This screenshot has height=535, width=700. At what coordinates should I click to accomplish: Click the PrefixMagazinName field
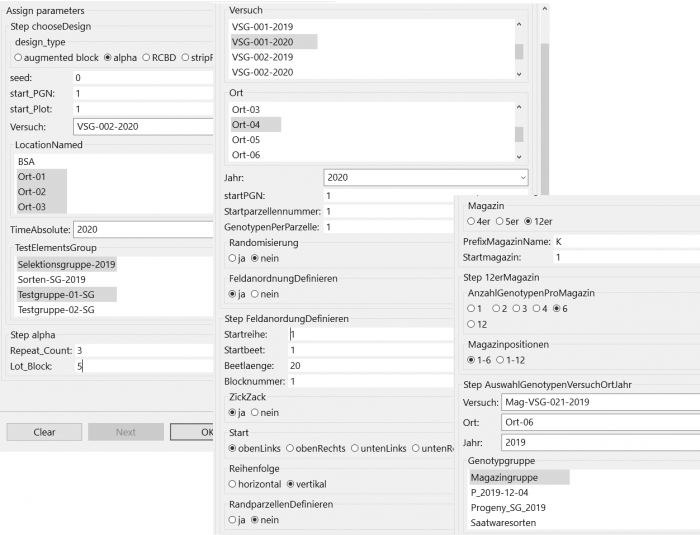click(627, 242)
